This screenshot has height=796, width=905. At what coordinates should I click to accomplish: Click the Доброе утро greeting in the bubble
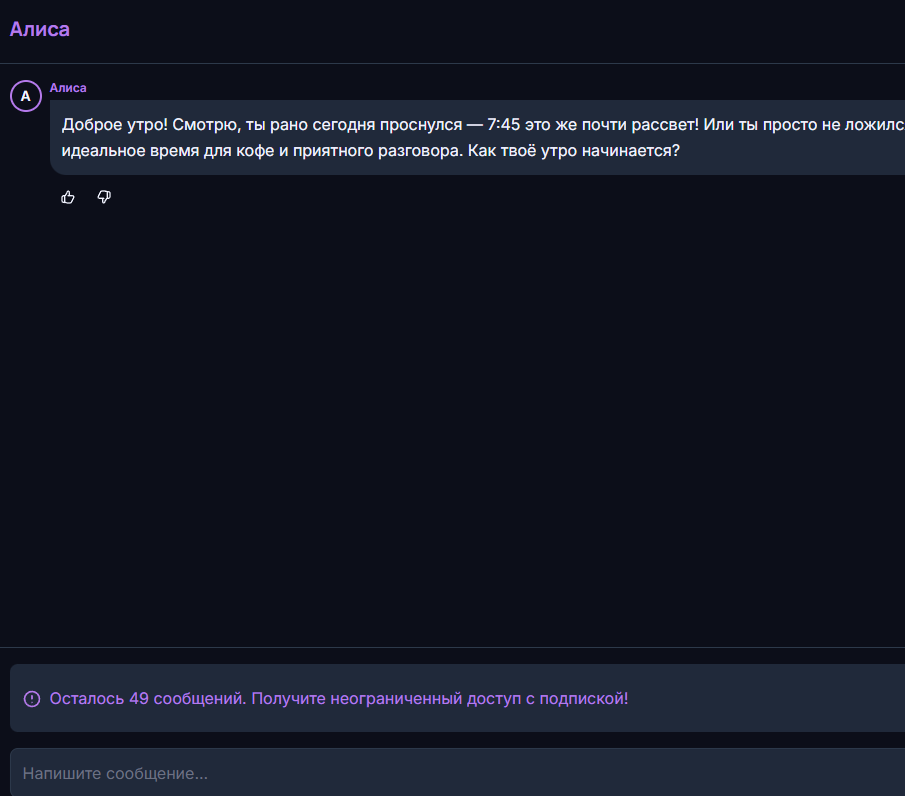(115, 125)
